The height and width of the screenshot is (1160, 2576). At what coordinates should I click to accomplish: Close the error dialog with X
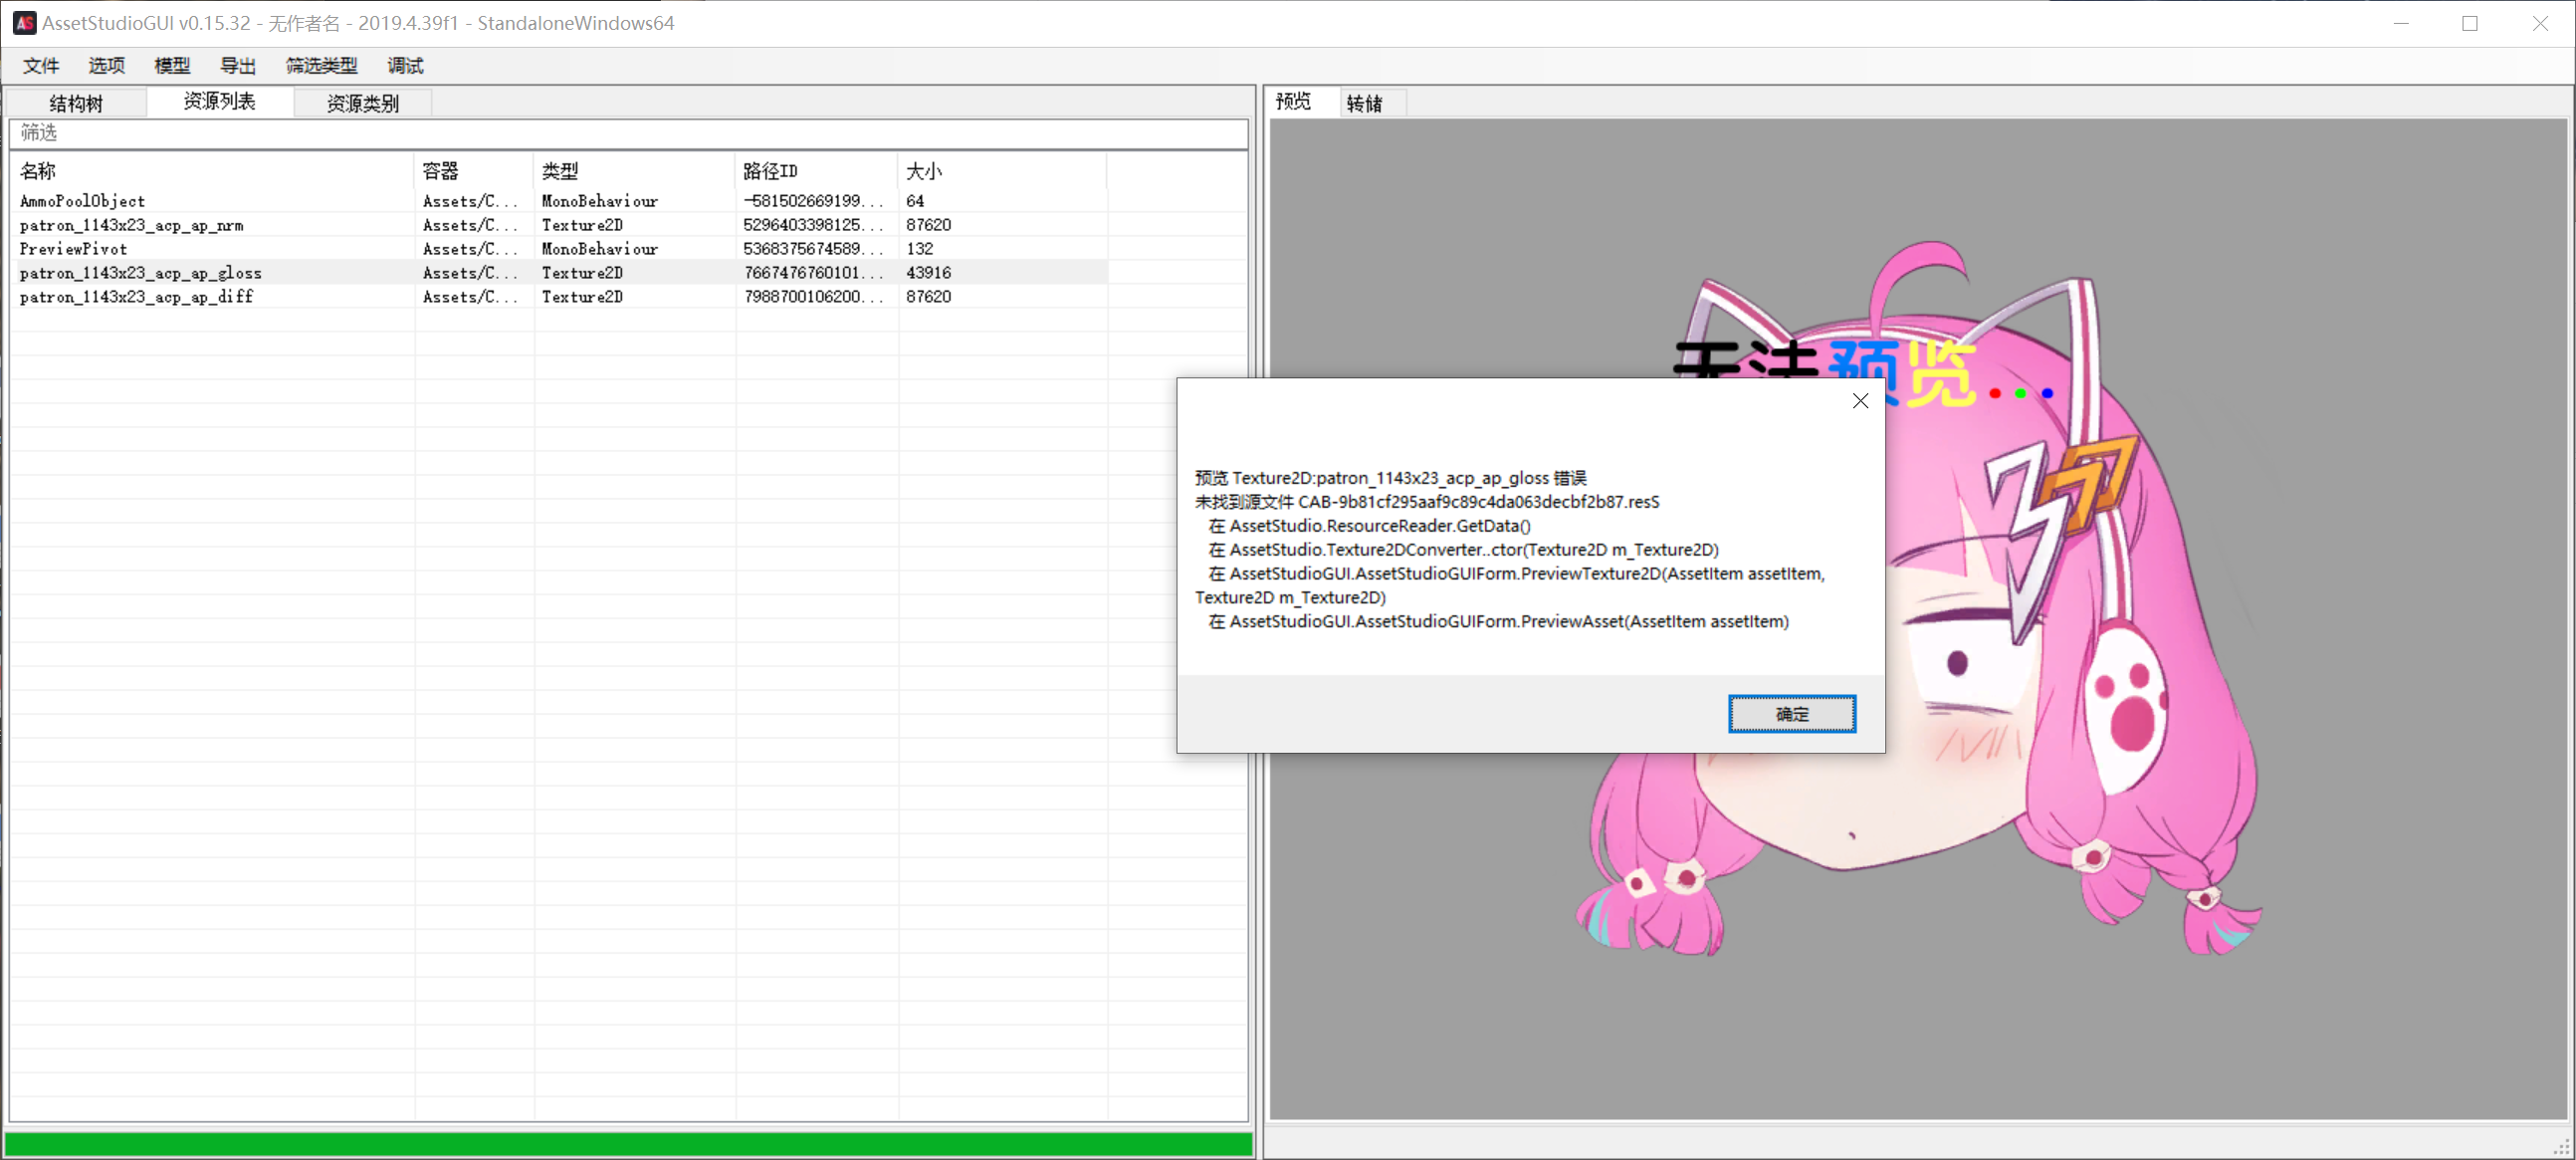[x=1859, y=401]
